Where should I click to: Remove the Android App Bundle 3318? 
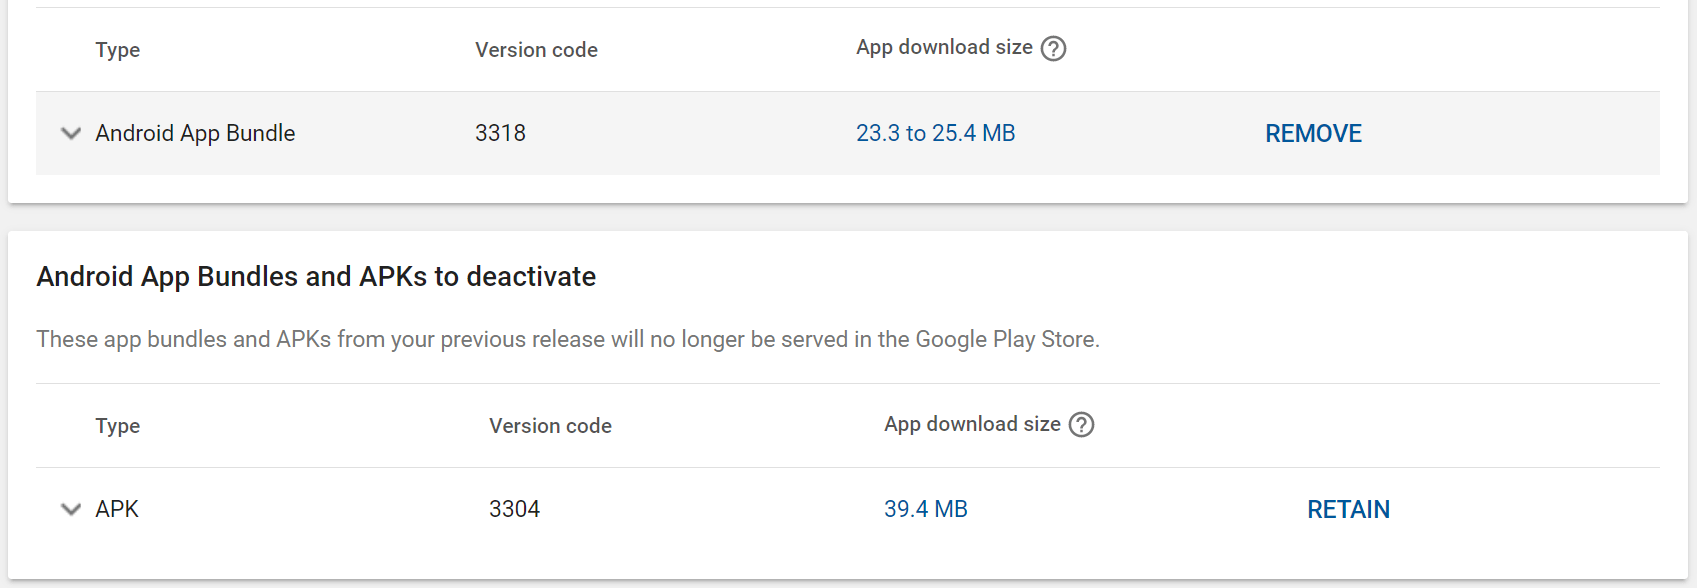[x=1313, y=133]
